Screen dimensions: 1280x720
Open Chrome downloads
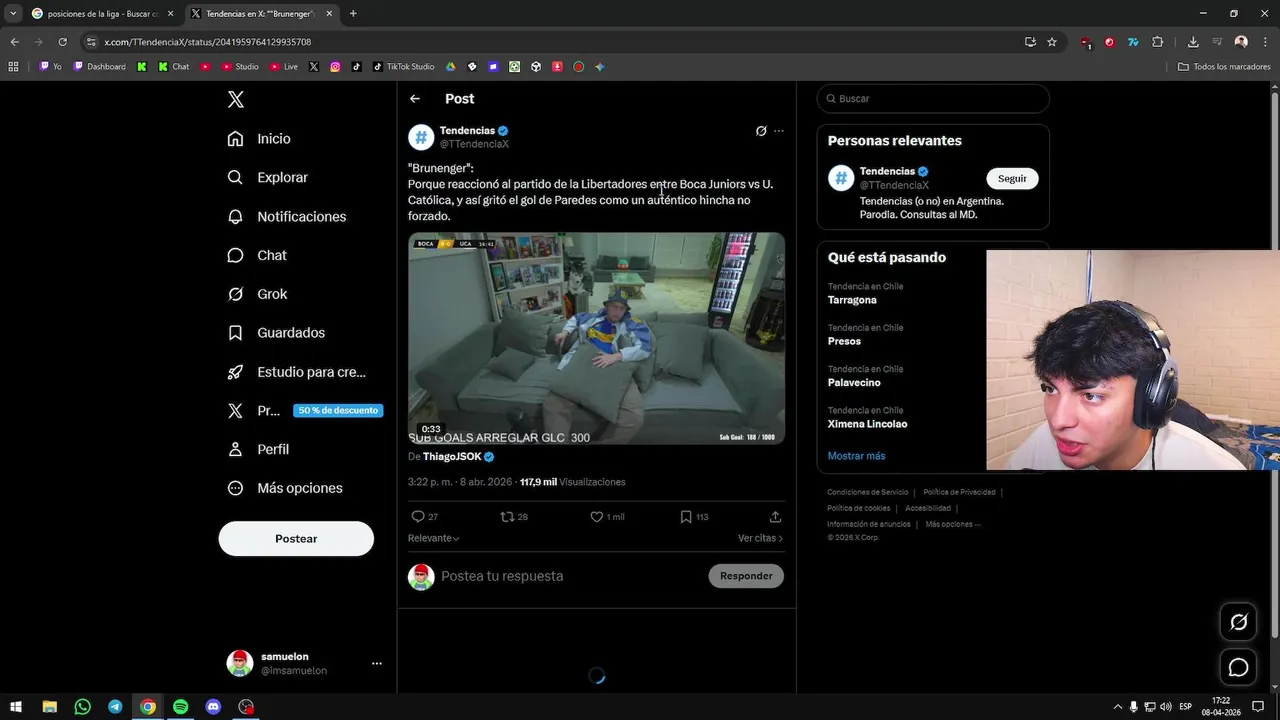pyautogui.click(x=1193, y=42)
